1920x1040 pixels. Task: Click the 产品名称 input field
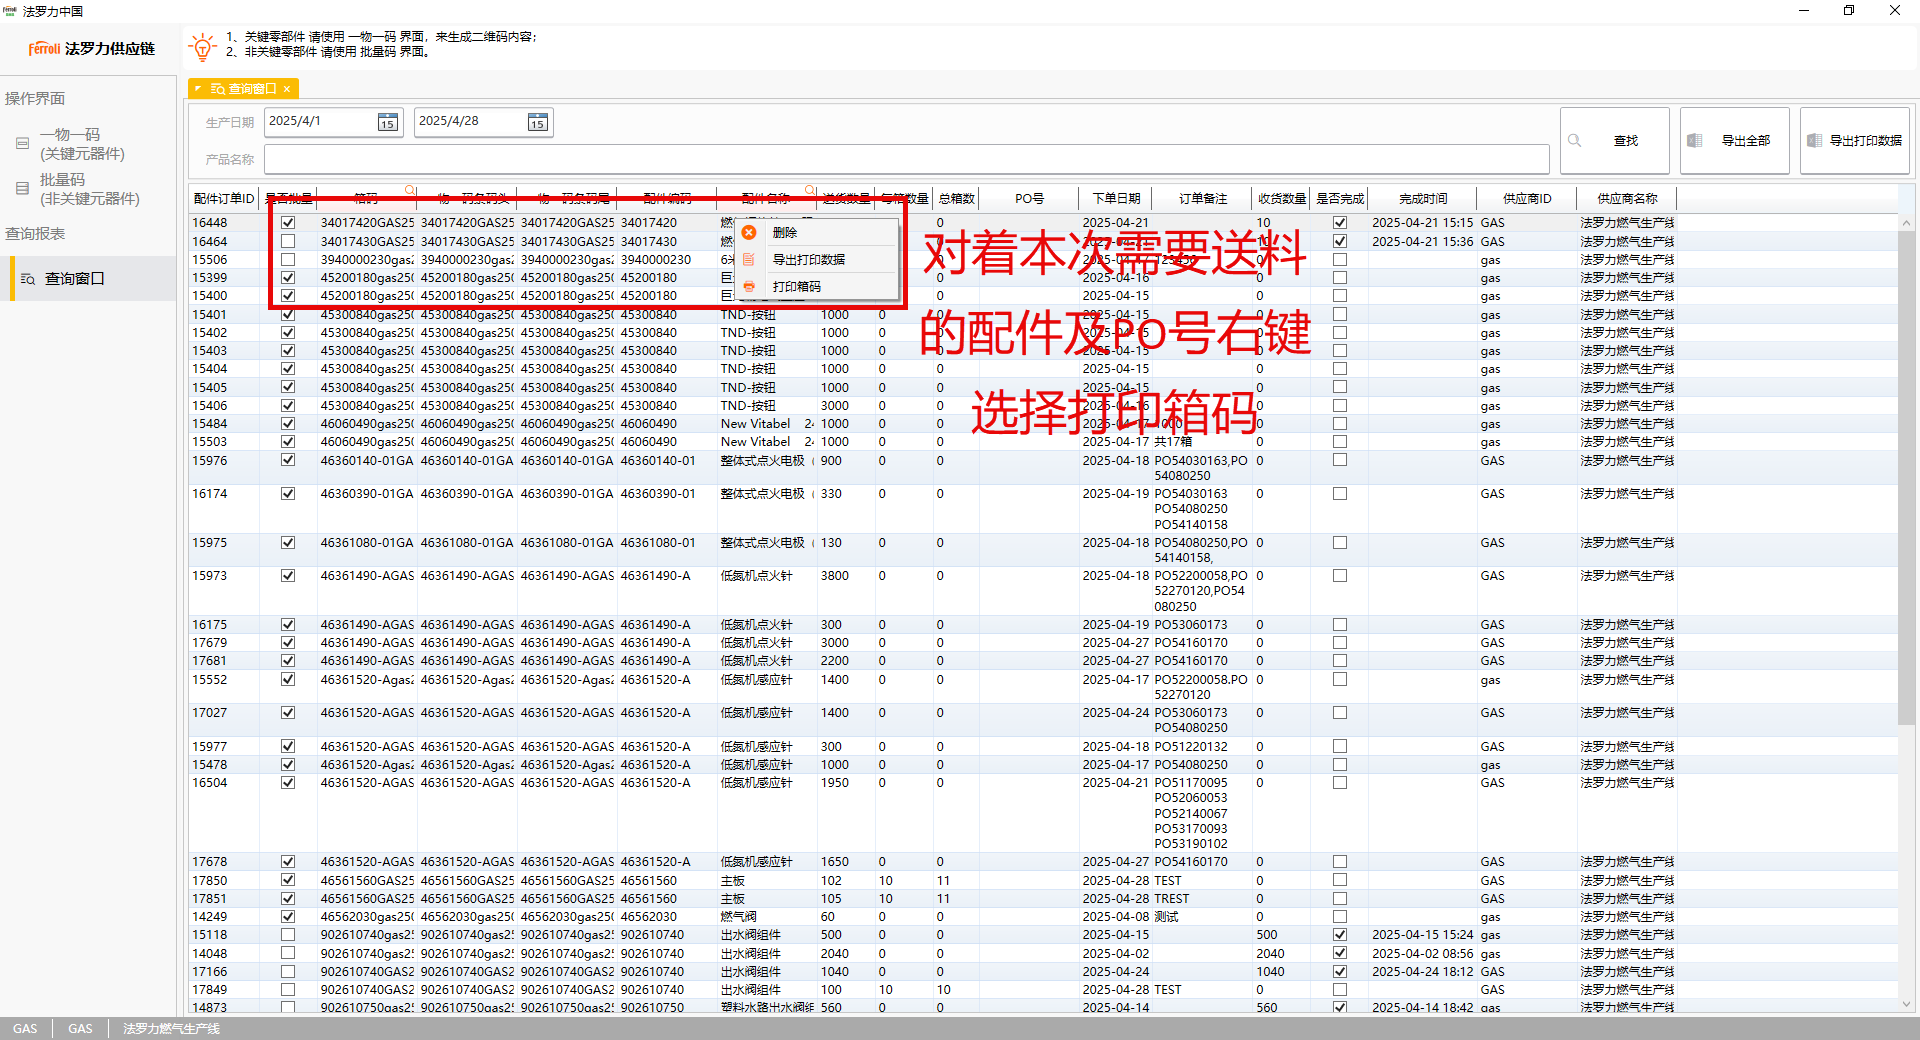906,159
